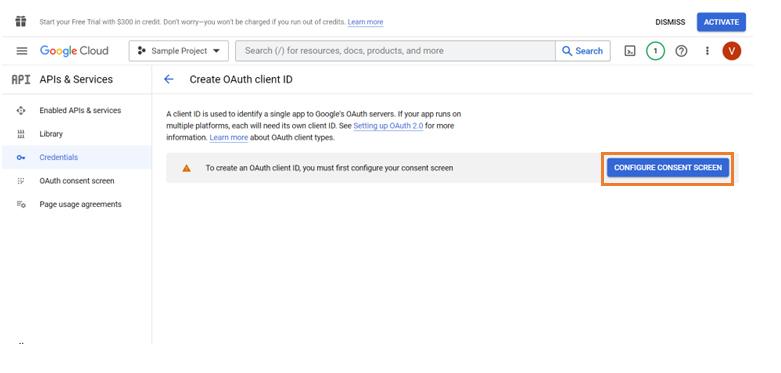Viewport: 781px width, 373px height.
Task: Open the hamburger navigation menu
Action: coord(21,51)
